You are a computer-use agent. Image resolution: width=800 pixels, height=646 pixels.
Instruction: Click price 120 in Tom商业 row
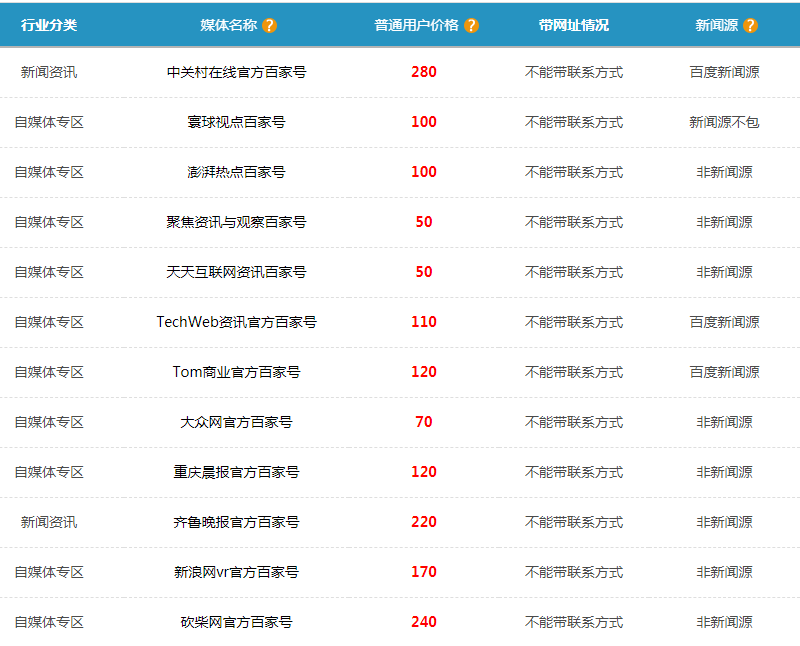(x=424, y=372)
